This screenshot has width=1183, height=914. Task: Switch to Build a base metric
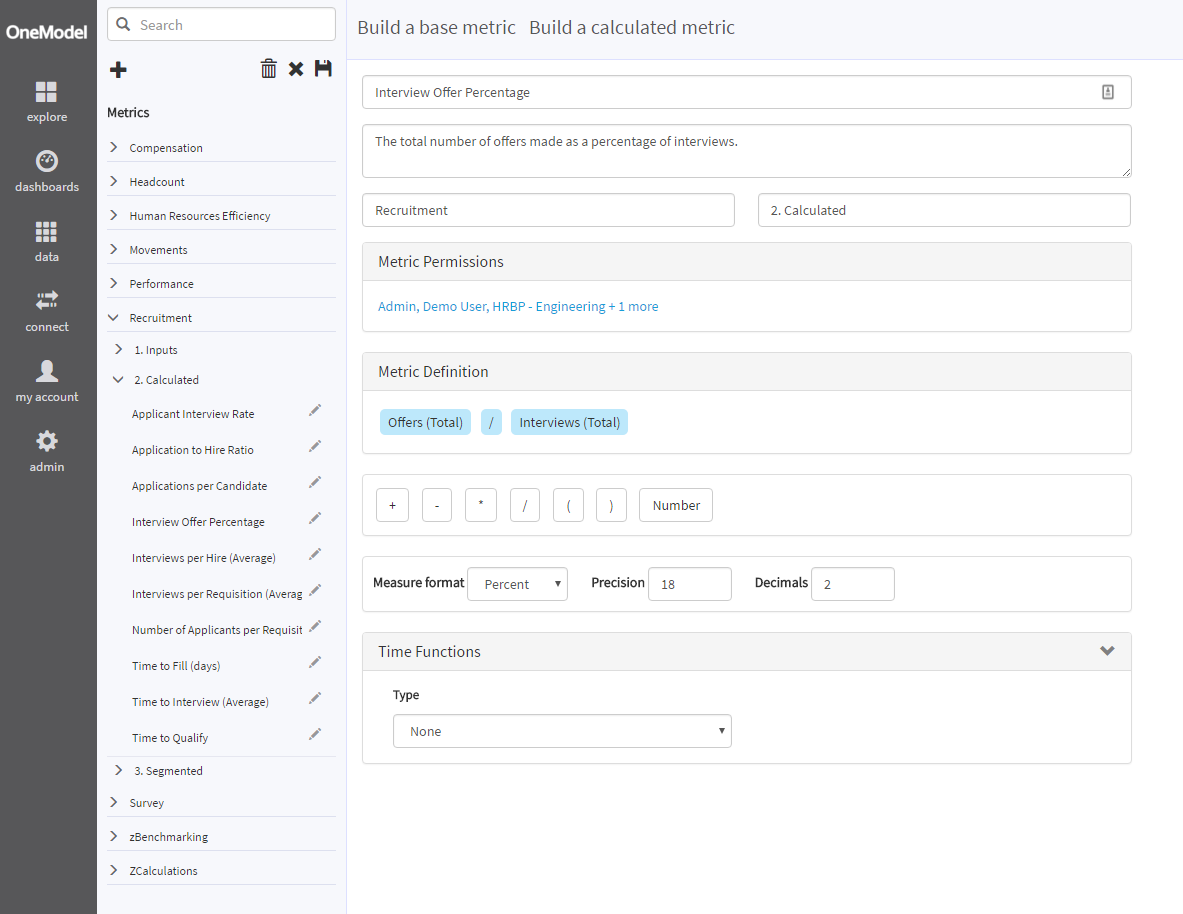436,28
